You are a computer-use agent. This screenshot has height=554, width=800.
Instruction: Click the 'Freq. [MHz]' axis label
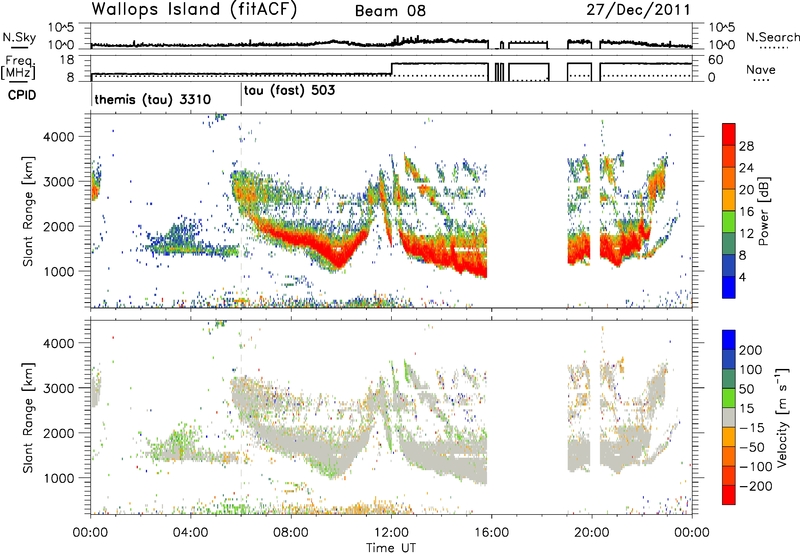[18, 68]
